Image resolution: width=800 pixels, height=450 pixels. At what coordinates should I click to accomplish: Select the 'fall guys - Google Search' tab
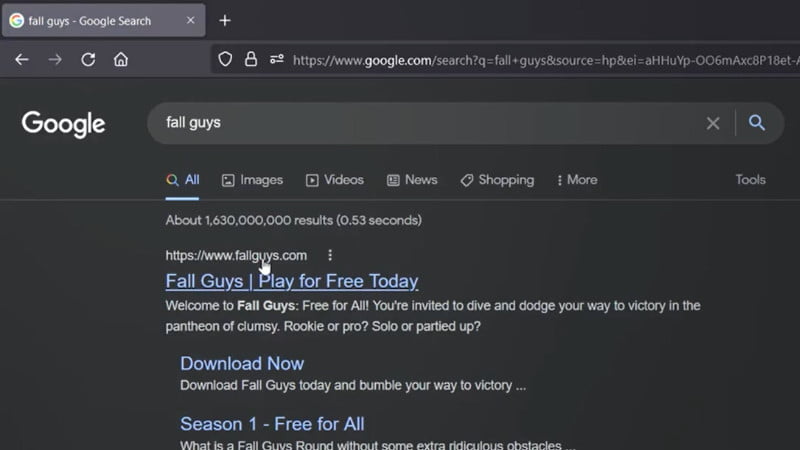(x=104, y=20)
